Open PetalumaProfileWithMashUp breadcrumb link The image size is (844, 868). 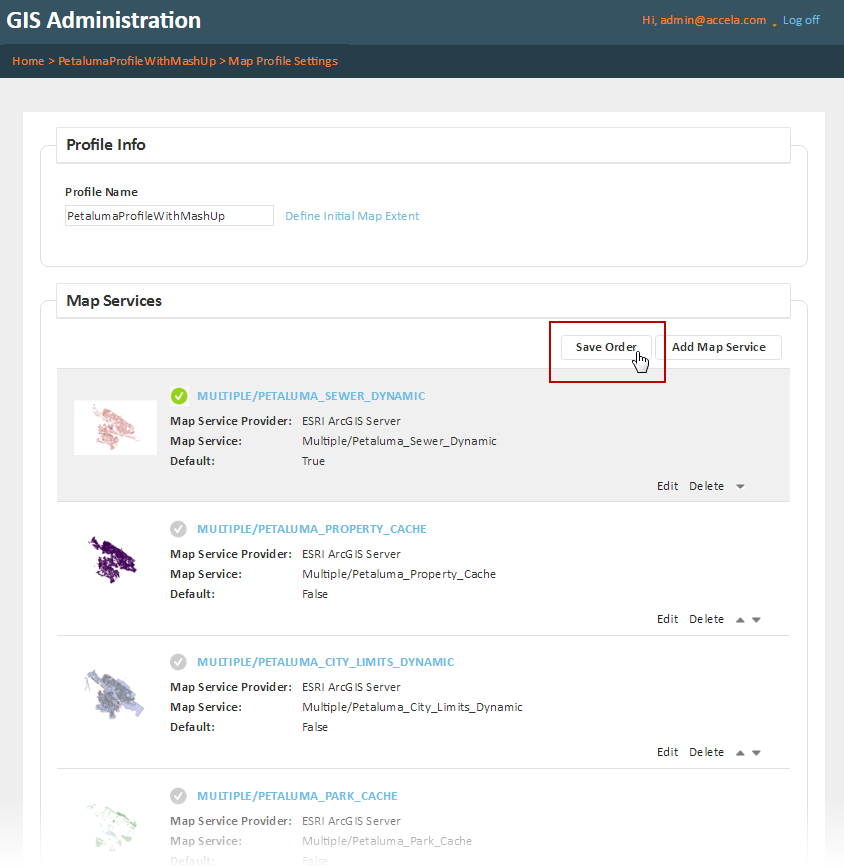137,61
